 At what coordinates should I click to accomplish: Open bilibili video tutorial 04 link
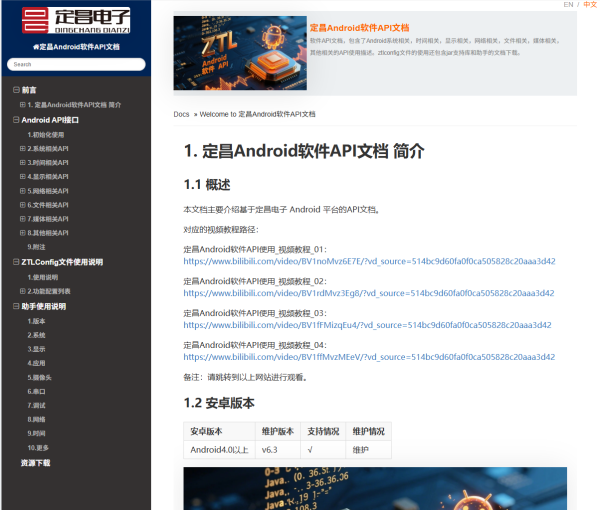pyautogui.click(x=369, y=357)
